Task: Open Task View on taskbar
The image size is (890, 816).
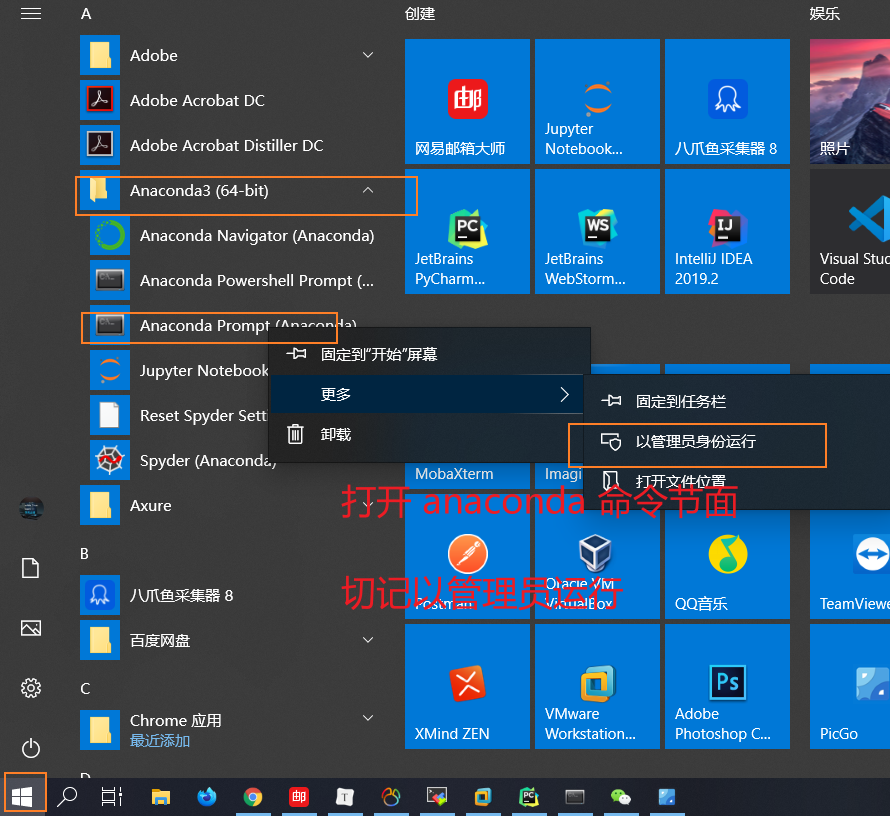Action: pyautogui.click(x=111, y=797)
